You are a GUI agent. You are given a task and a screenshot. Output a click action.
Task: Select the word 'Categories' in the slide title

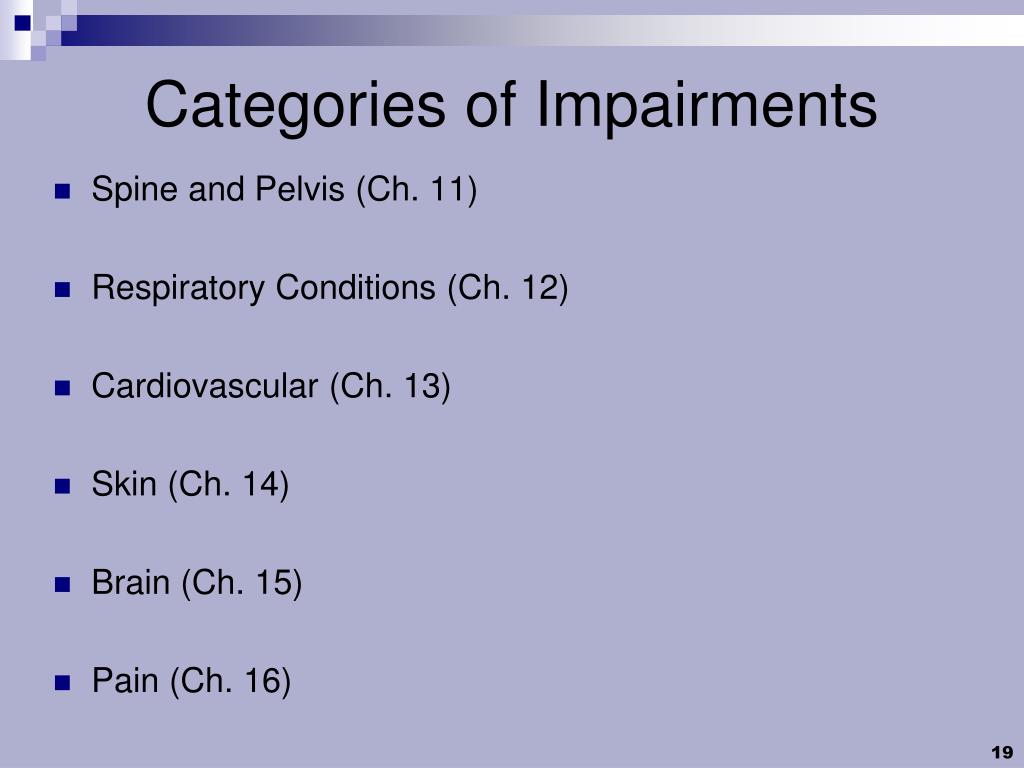point(296,107)
